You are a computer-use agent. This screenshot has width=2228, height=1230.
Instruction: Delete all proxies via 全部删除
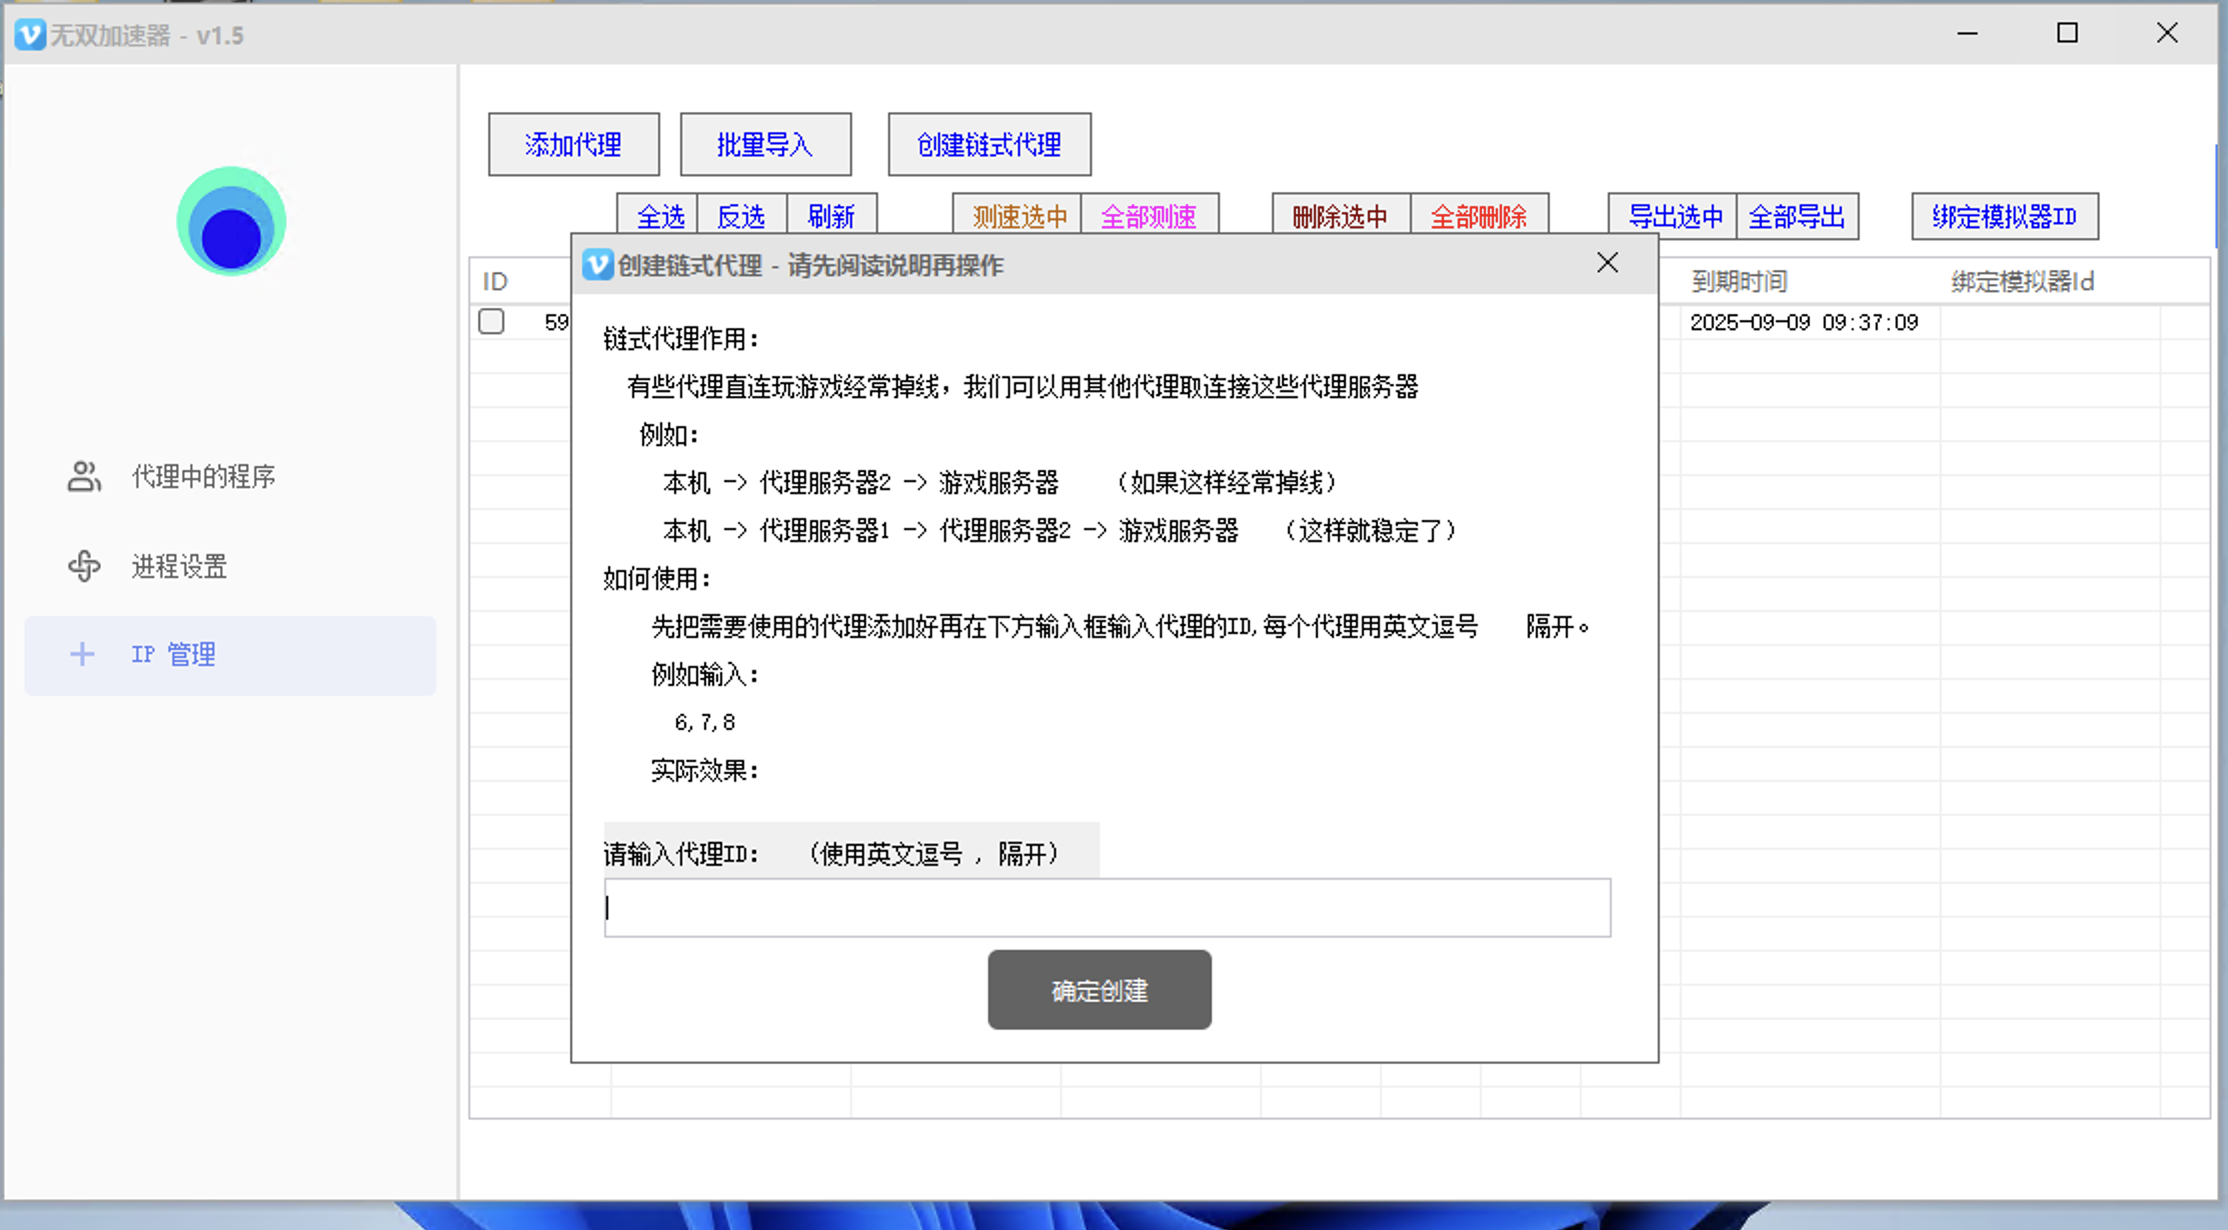[x=1480, y=216]
